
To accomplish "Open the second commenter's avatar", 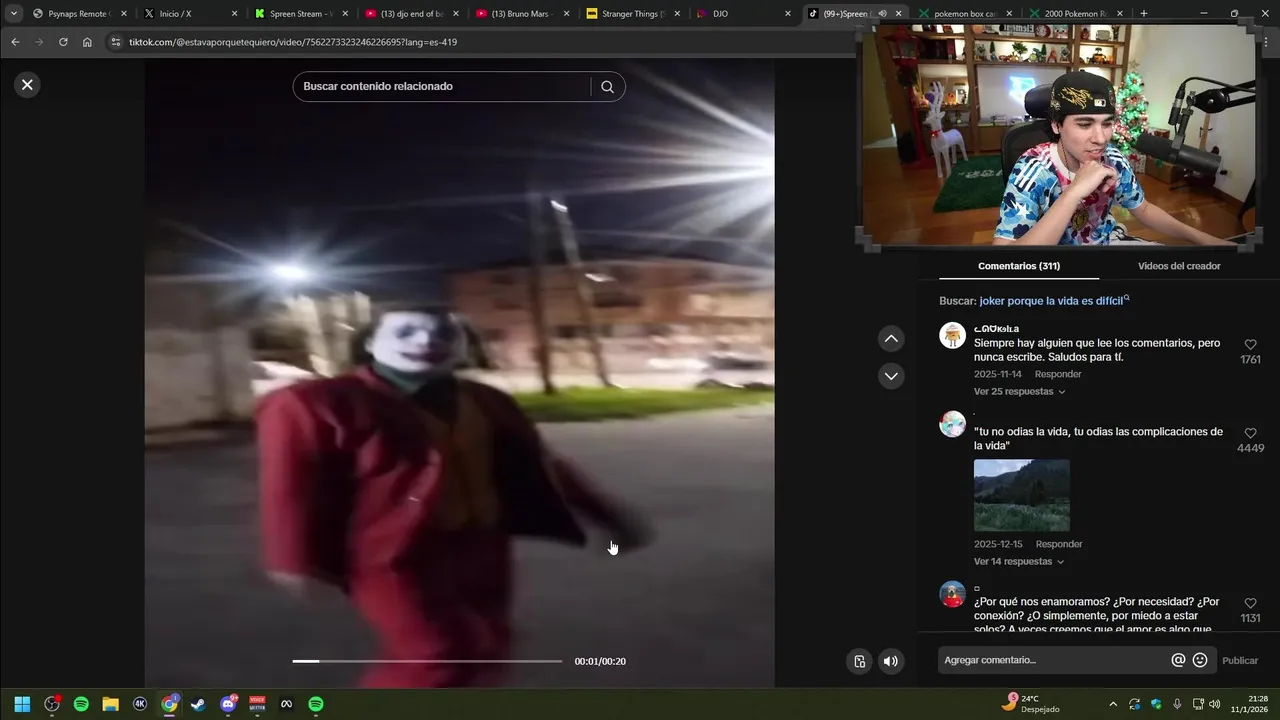I will [952, 423].
